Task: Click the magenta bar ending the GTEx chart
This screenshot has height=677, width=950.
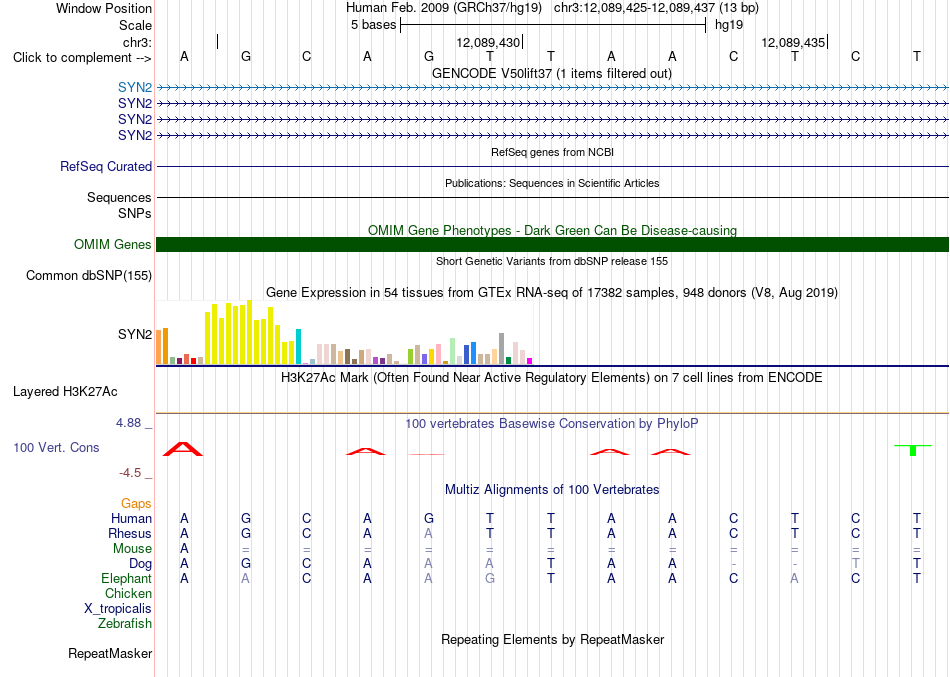Action: (x=529, y=361)
